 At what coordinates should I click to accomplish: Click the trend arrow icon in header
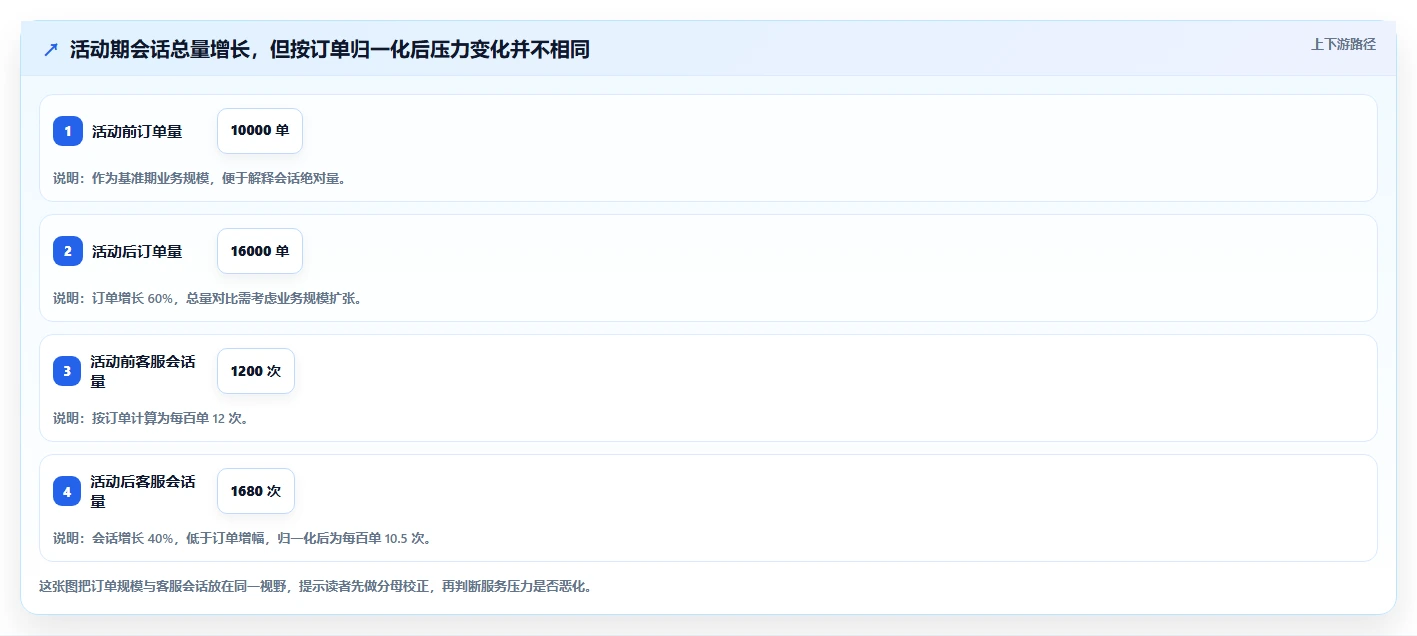(51, 49)
